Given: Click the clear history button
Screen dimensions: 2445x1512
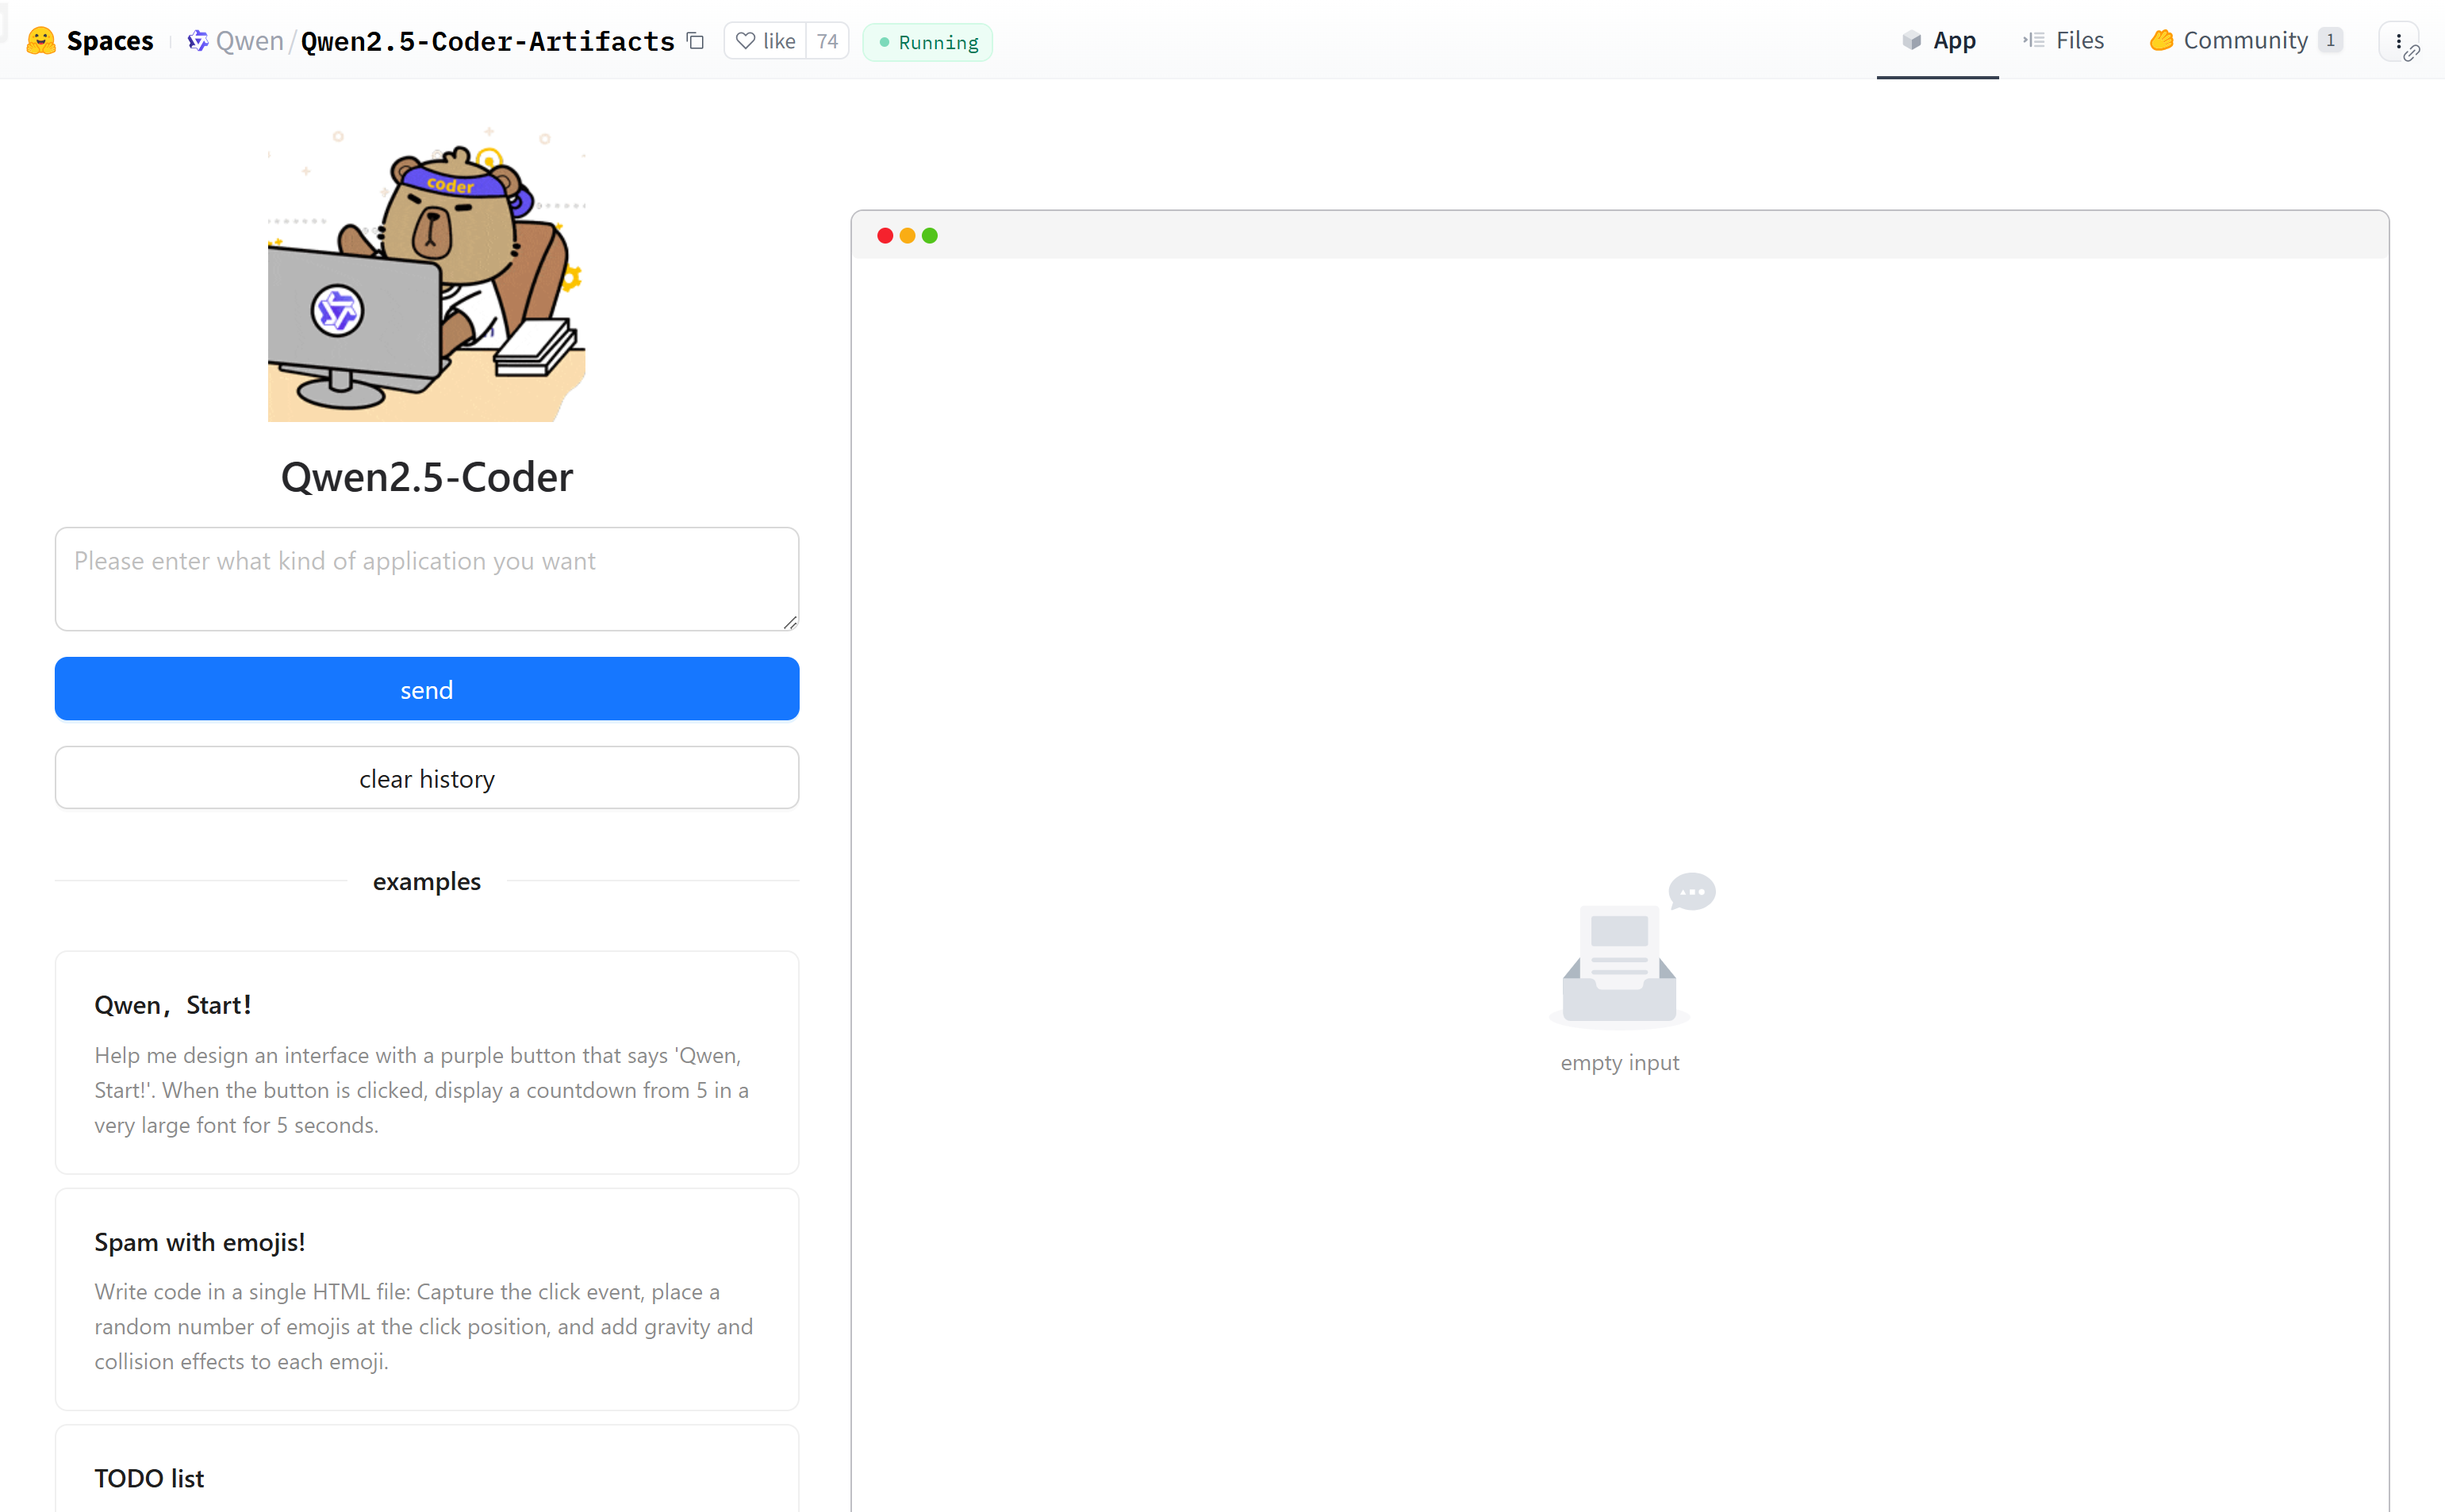Looking at the screenshot, I should point(427,778).
